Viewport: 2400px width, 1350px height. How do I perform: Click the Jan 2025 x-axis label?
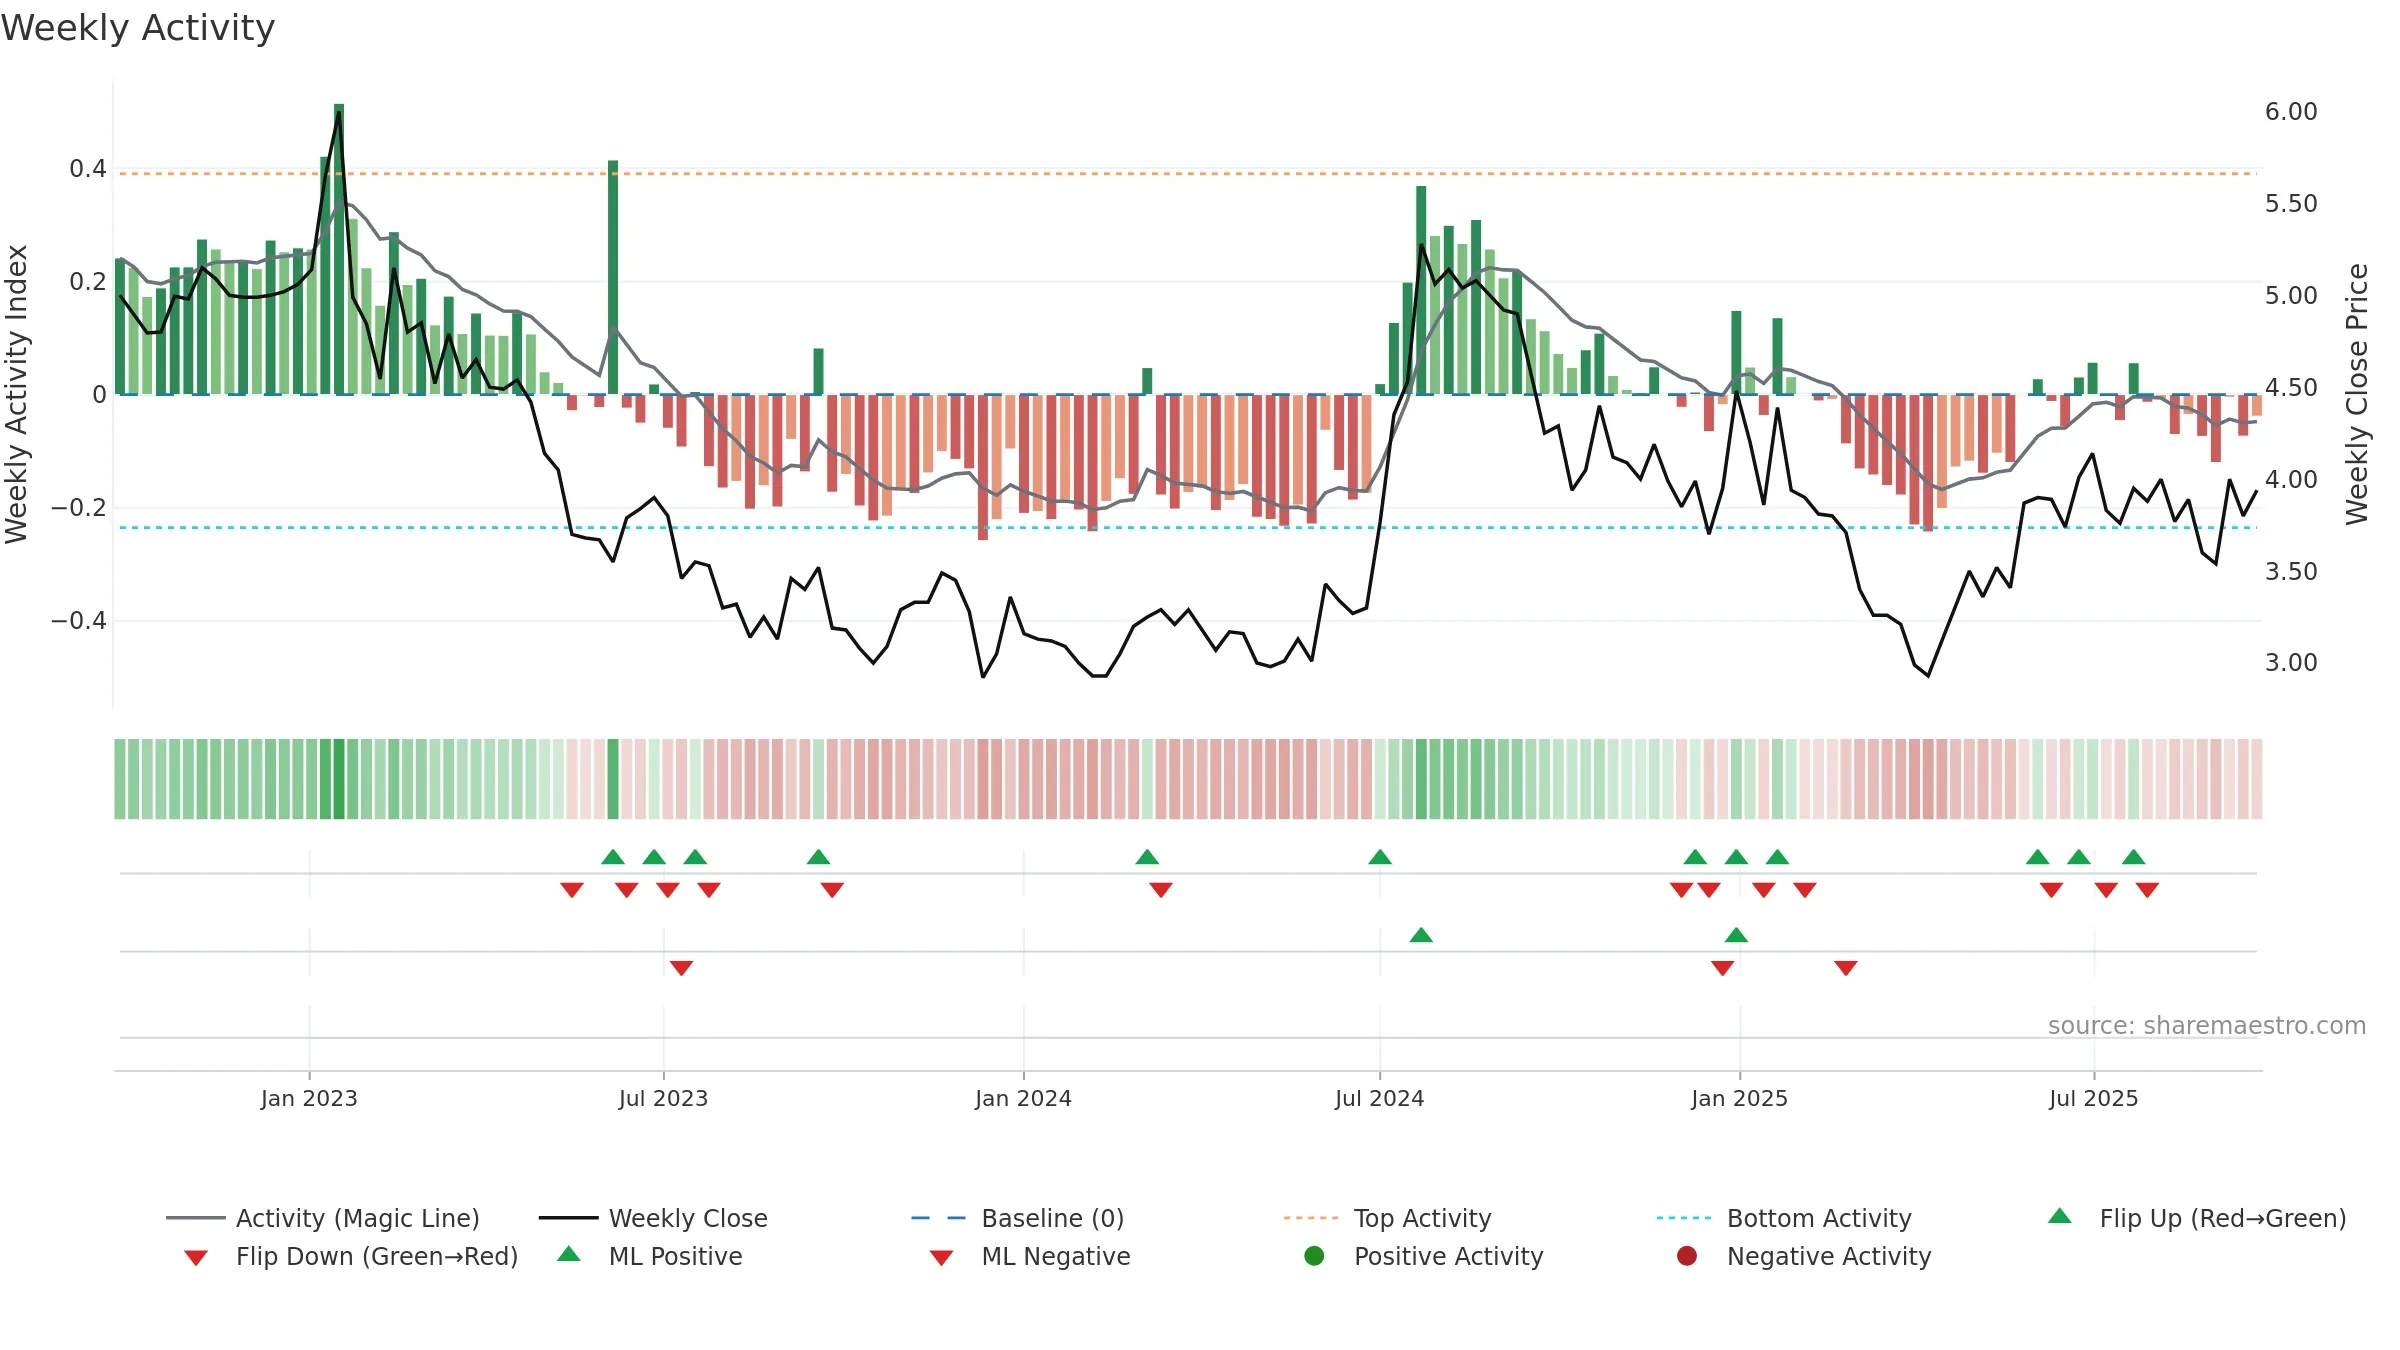pyautogui.click(x=1739, y=1098)
